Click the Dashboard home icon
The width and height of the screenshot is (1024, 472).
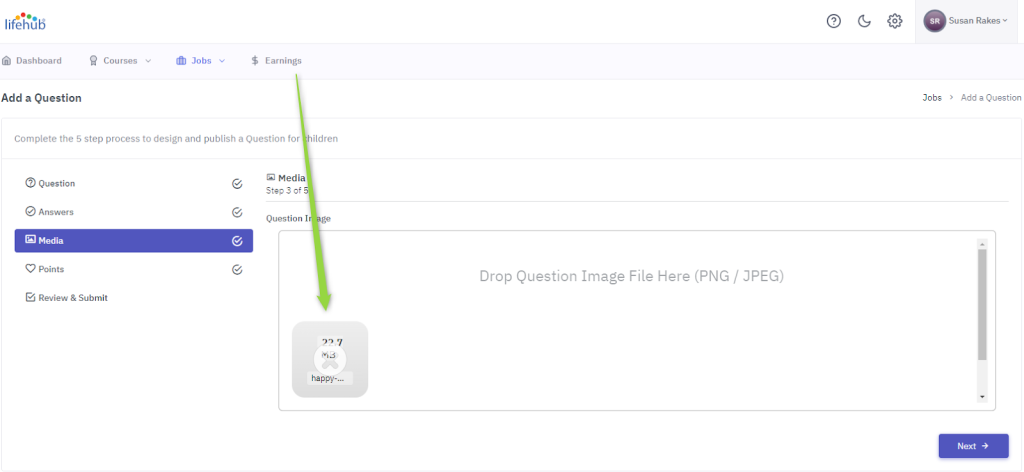(x=7, y=61)
